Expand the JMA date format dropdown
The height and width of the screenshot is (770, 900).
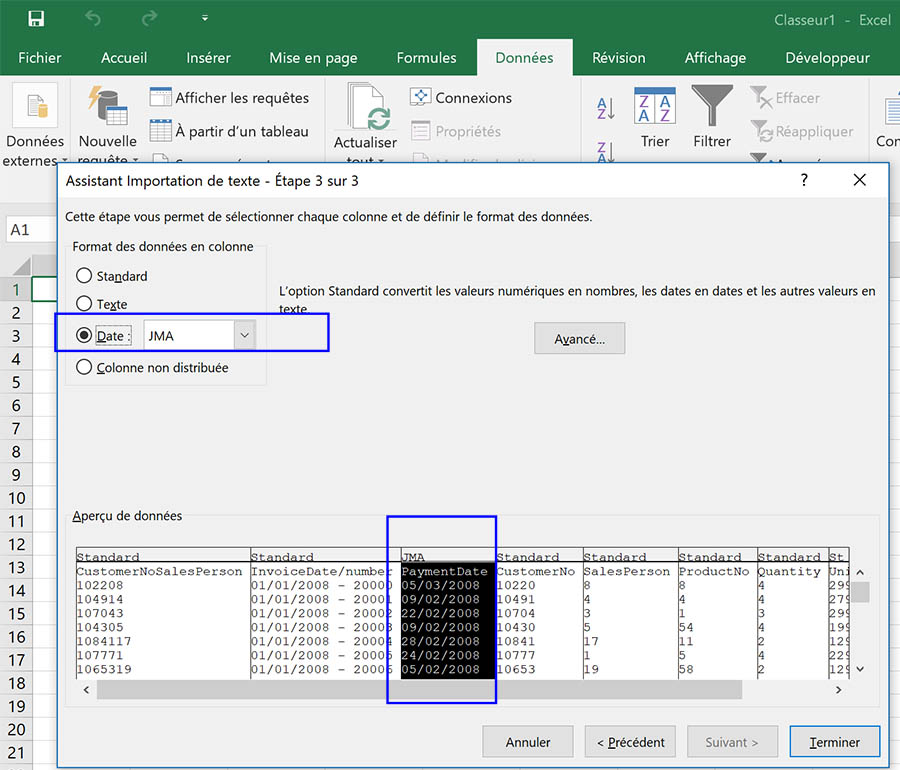(x=244, y=336)
